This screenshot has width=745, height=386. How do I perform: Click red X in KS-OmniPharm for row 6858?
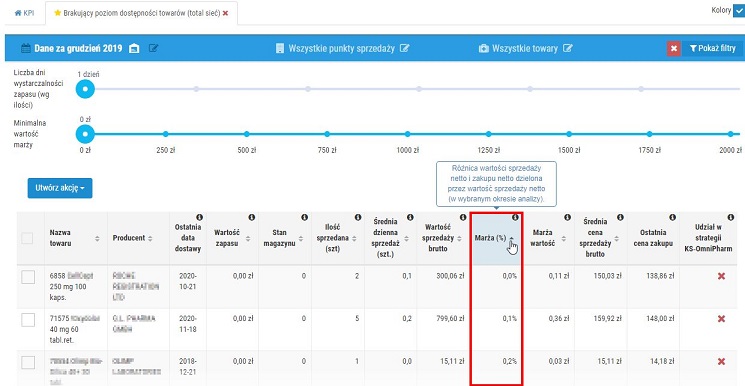(x=721, y=276)
